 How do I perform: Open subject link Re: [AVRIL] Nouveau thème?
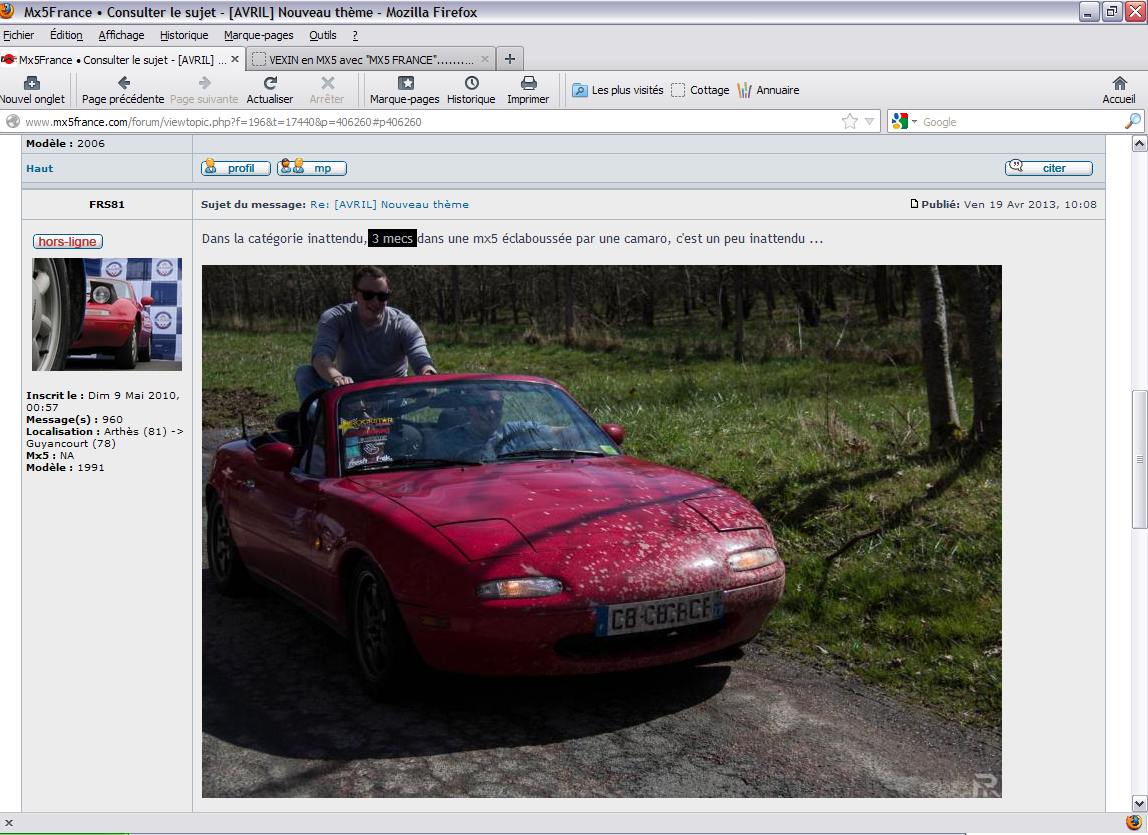pyautogui.click(x=390, y=204)
